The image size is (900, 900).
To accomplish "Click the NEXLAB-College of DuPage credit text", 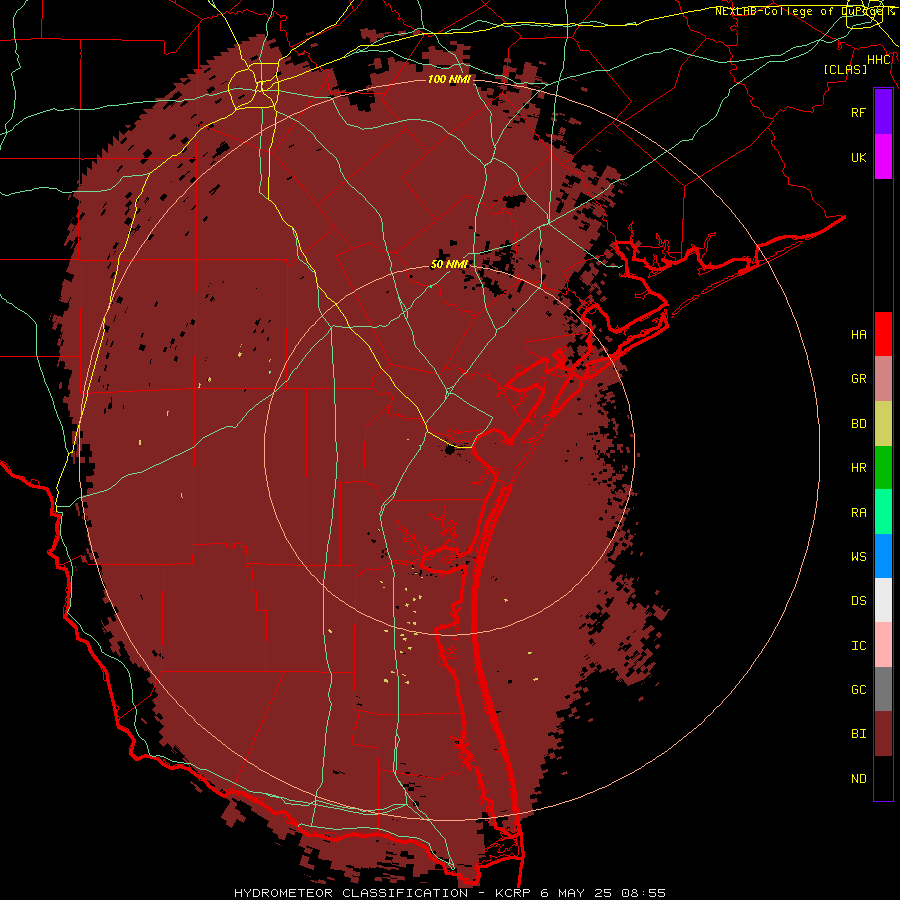I will 804,11.
